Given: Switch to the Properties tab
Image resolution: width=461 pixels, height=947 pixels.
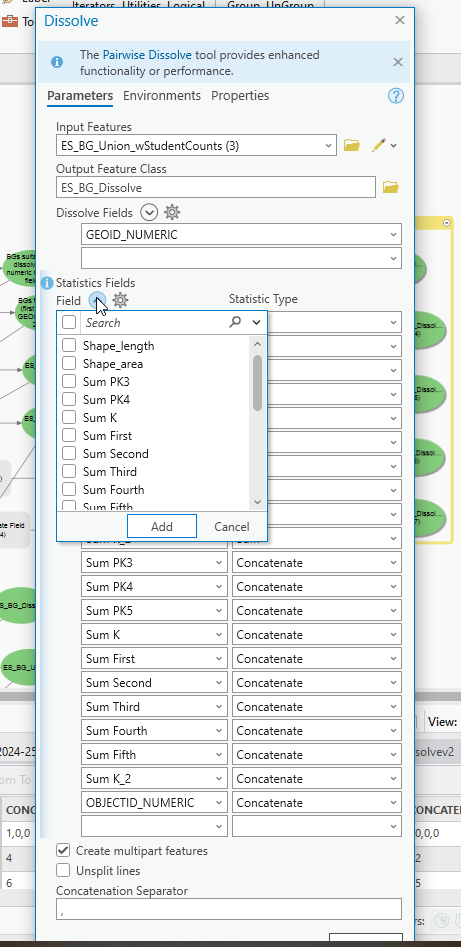Looking at the screenshot, I should click(x=240, y=95).
